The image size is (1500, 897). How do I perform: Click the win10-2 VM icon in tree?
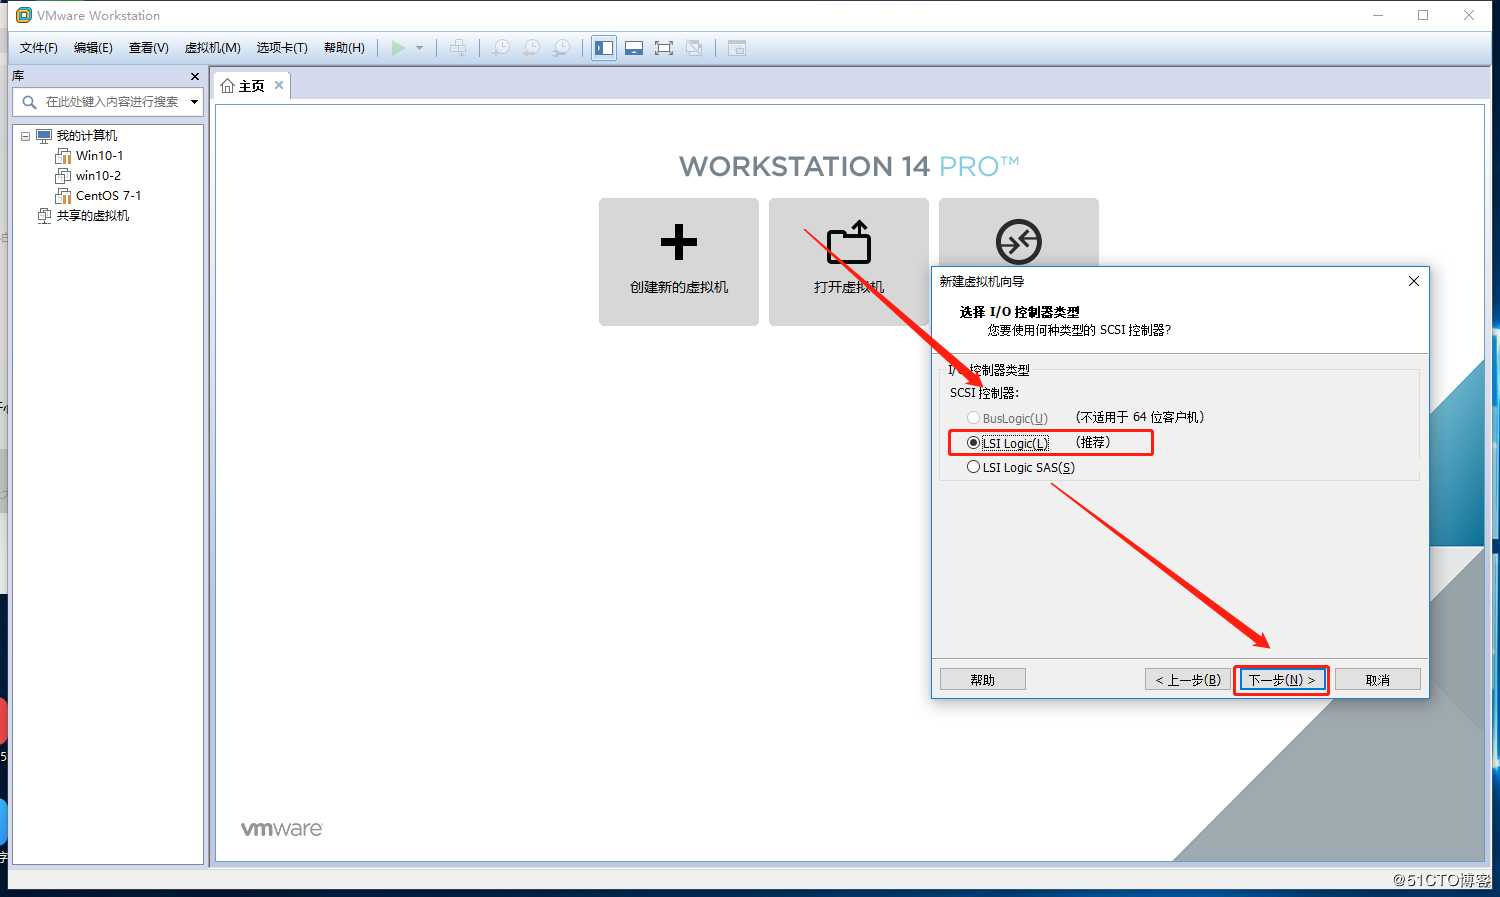point(63,176)
